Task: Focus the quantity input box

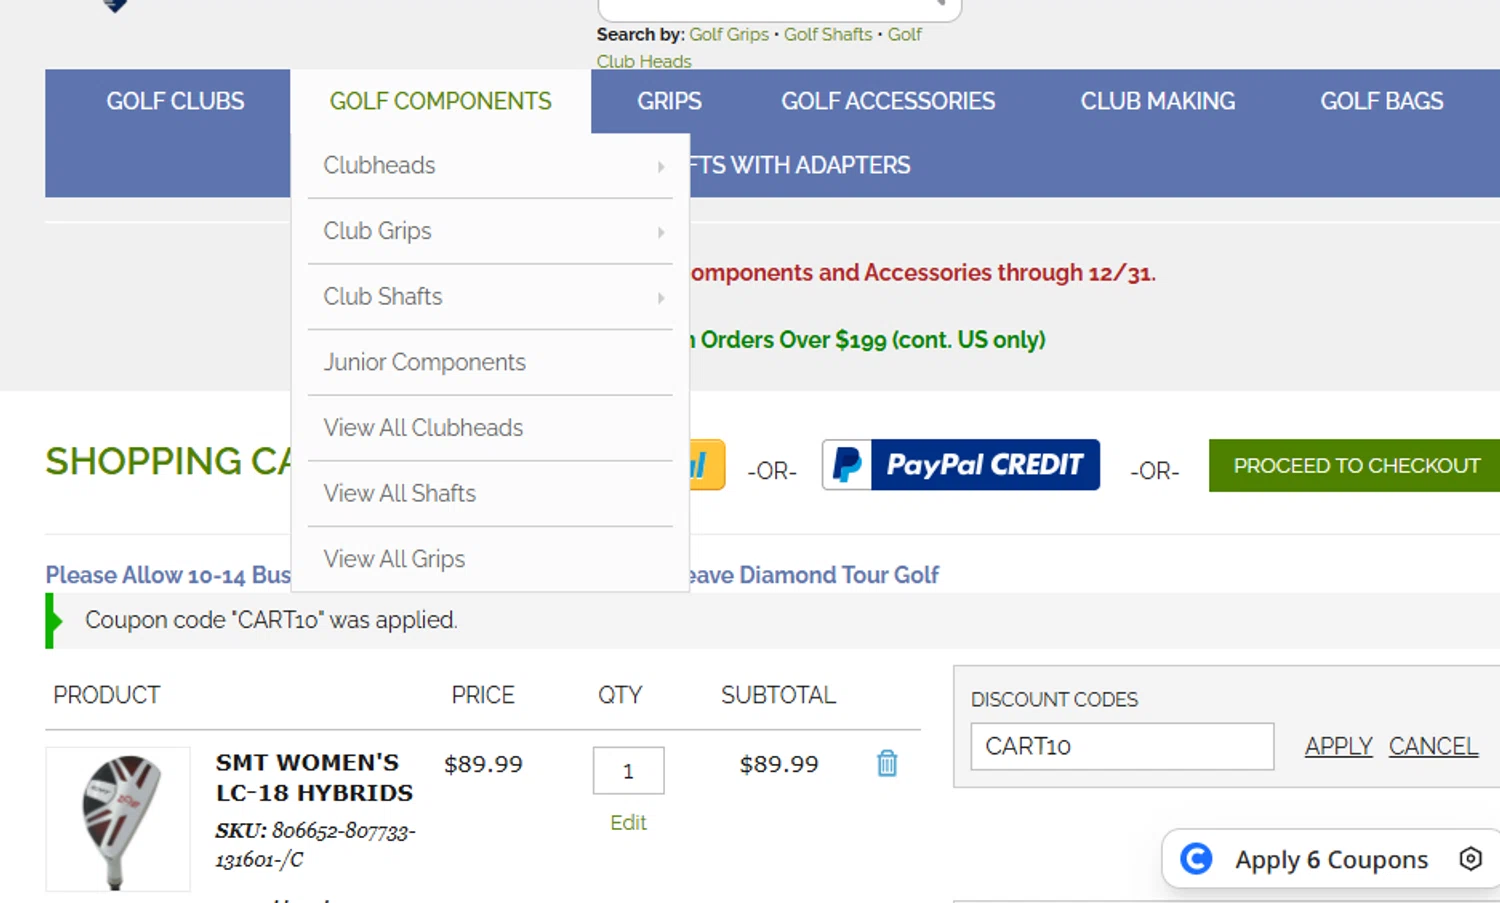Action: [628, 771]
